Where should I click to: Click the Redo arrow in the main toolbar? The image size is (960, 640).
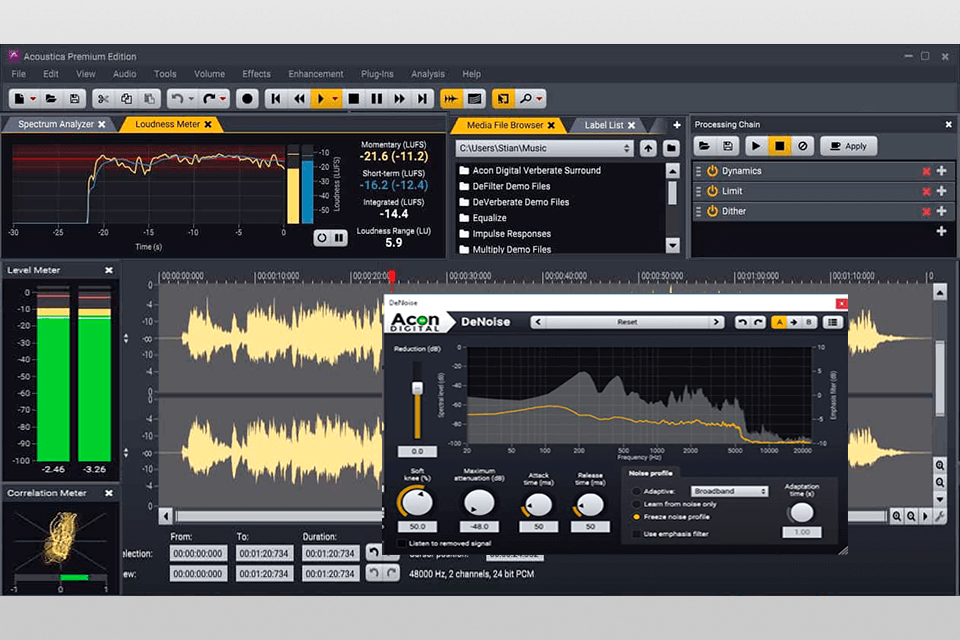point(209,99)
